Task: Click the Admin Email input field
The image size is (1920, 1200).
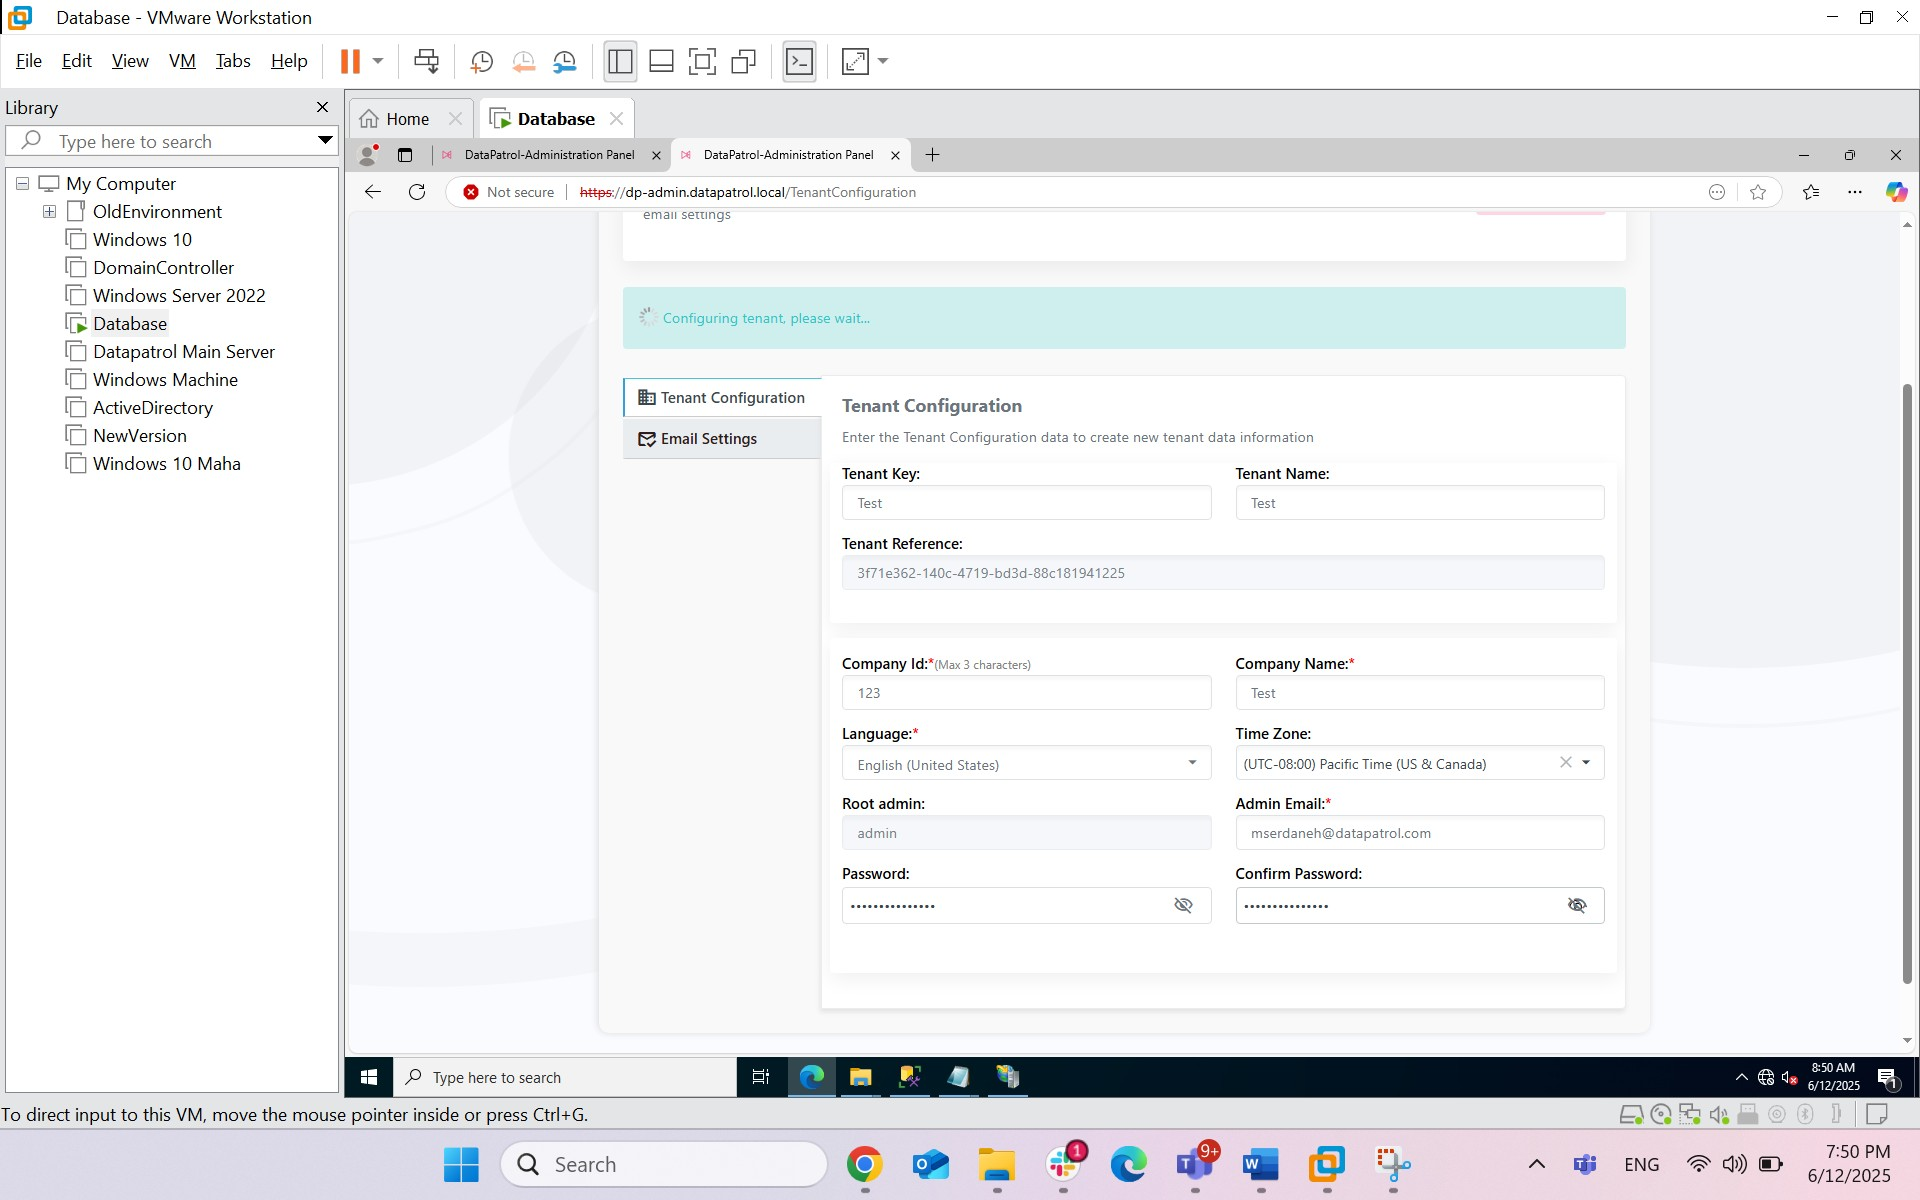Action: [1419, 833]
